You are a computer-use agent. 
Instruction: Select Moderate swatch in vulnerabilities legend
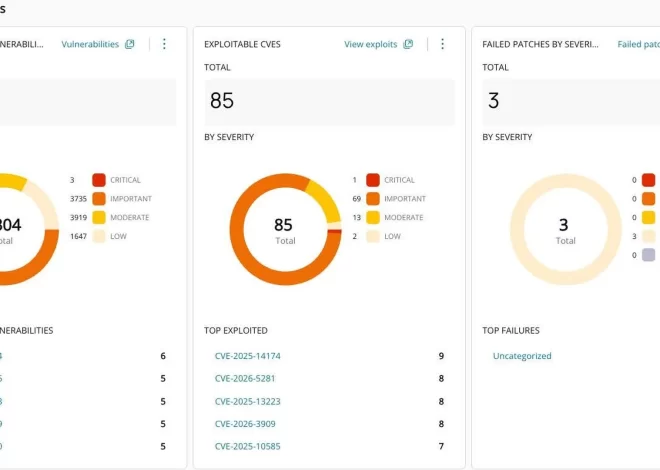(99, 218)
